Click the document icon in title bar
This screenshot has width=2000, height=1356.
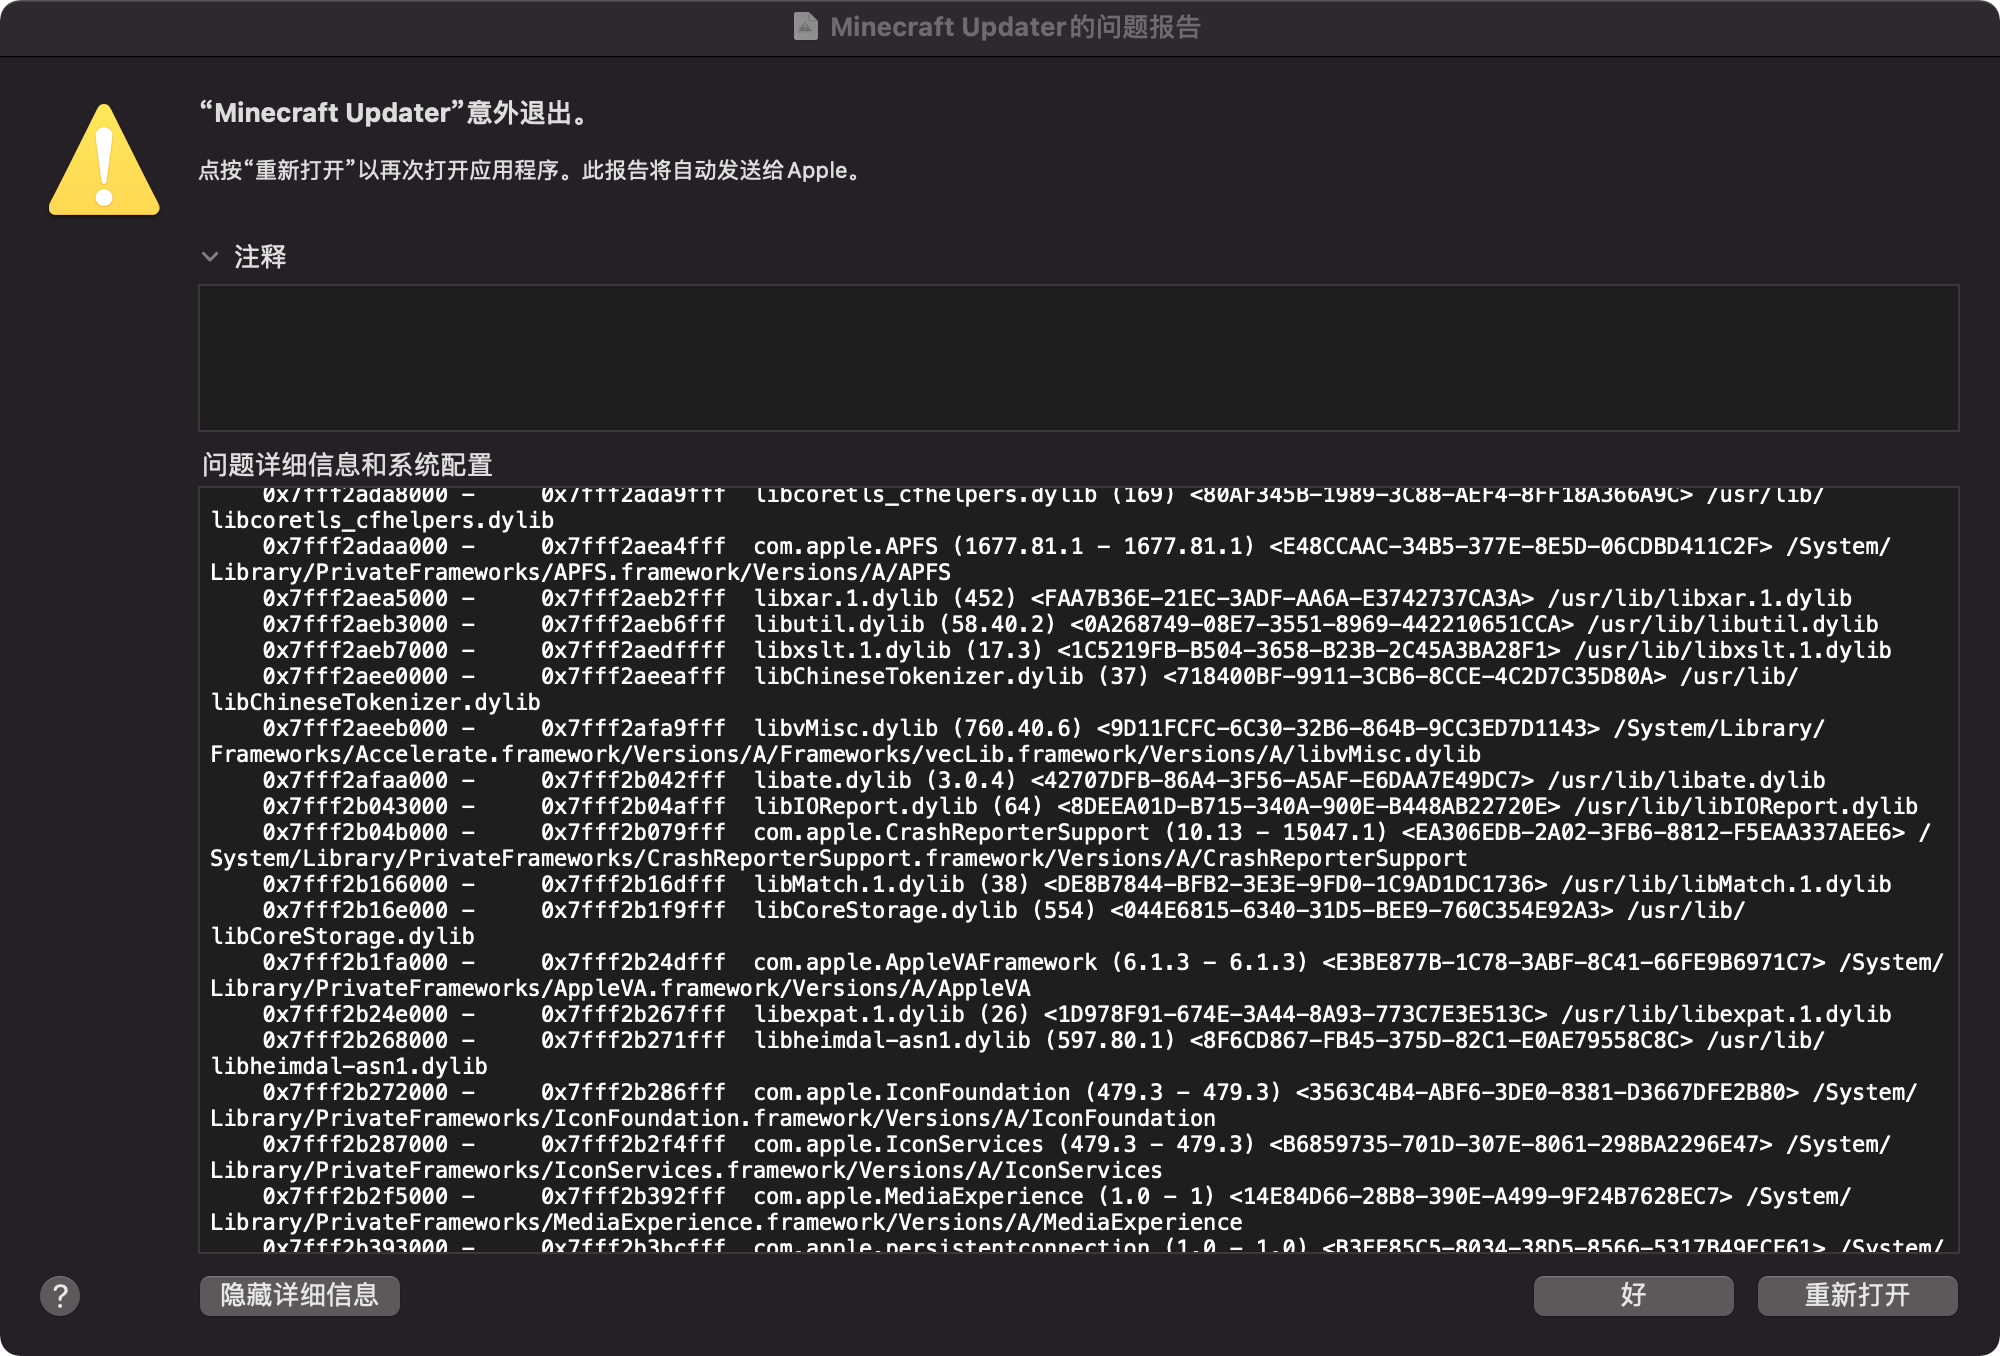tap(805, 27)
